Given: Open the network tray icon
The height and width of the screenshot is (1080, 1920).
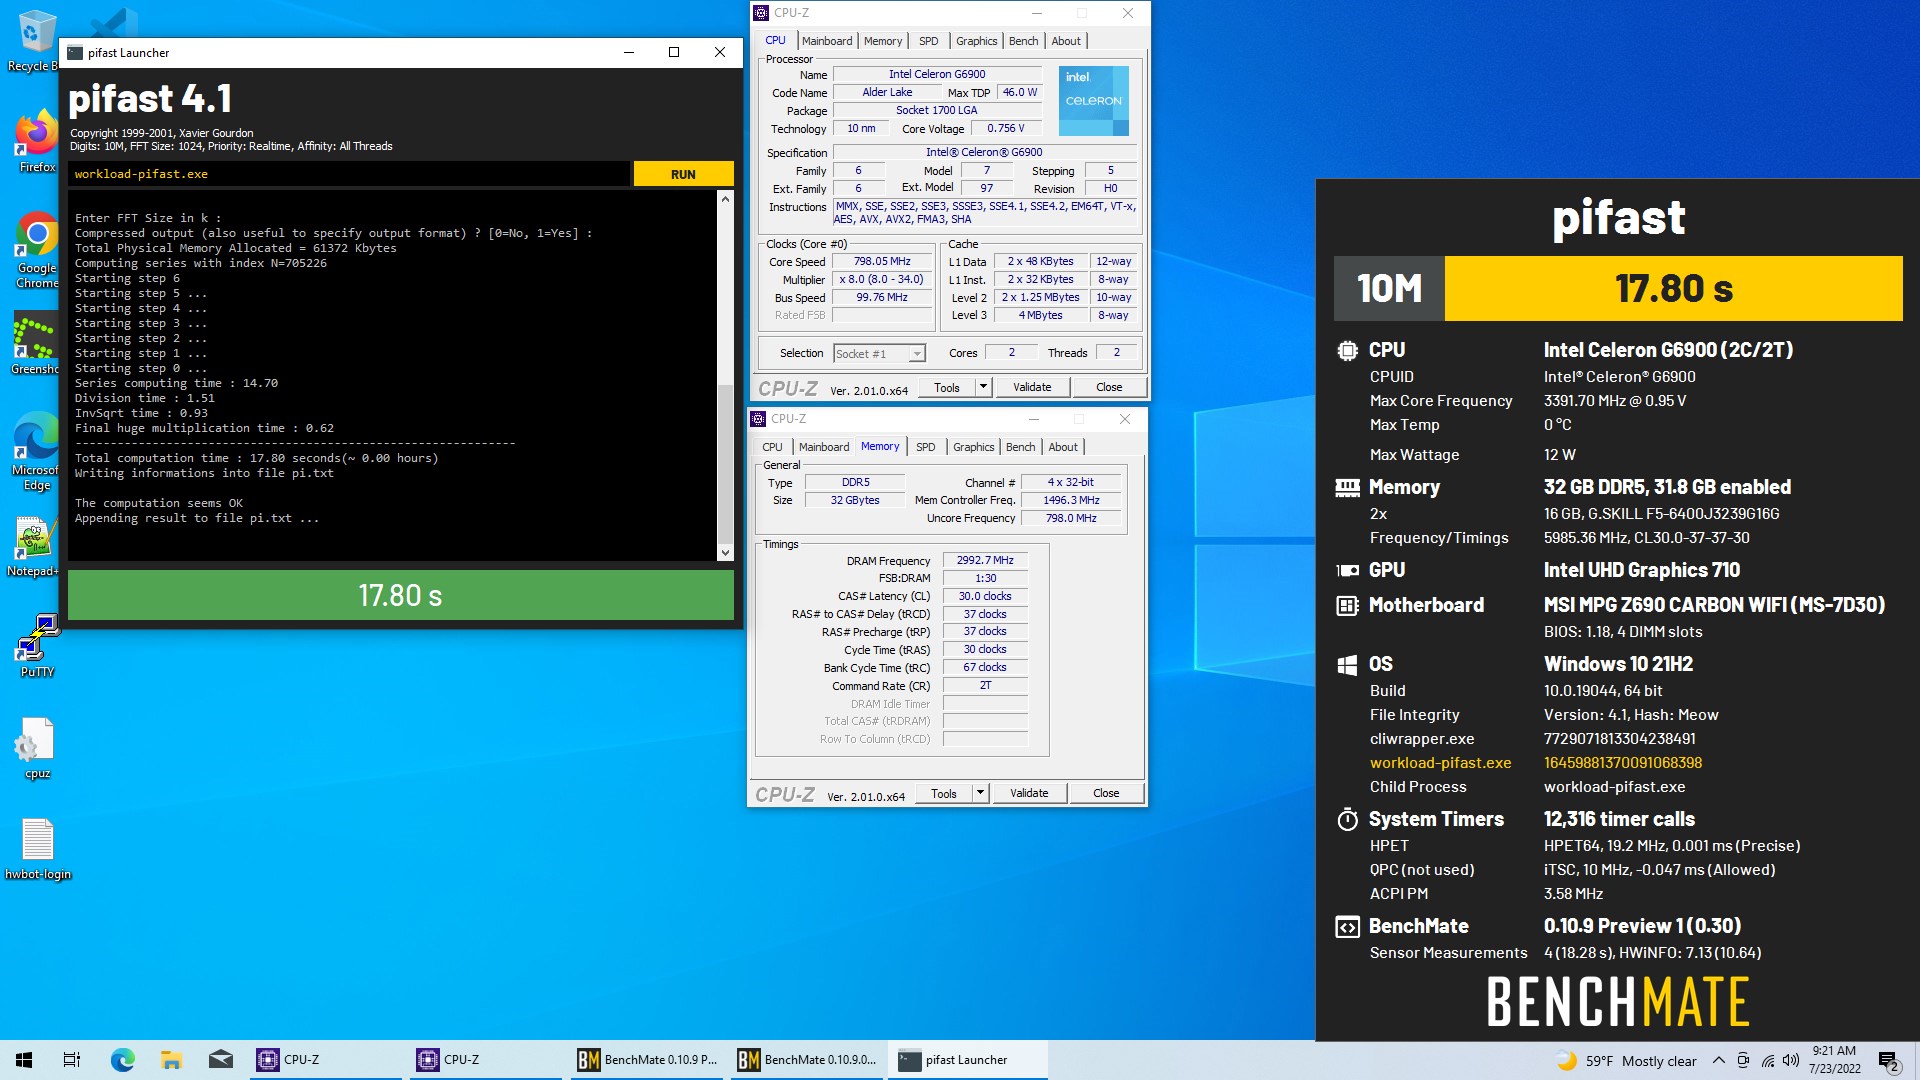Looking at the screenshot, I should tap(1767, 1060).
